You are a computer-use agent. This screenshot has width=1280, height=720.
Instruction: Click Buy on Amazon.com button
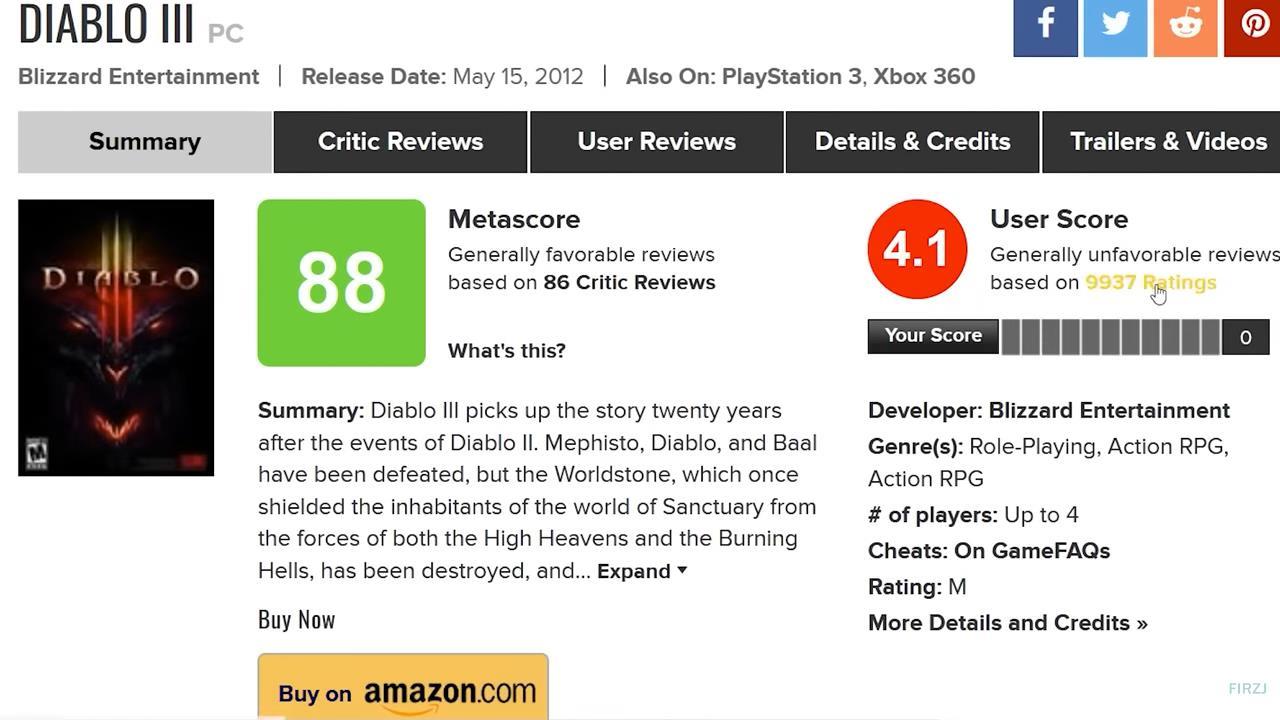click(x=403, y=687)
